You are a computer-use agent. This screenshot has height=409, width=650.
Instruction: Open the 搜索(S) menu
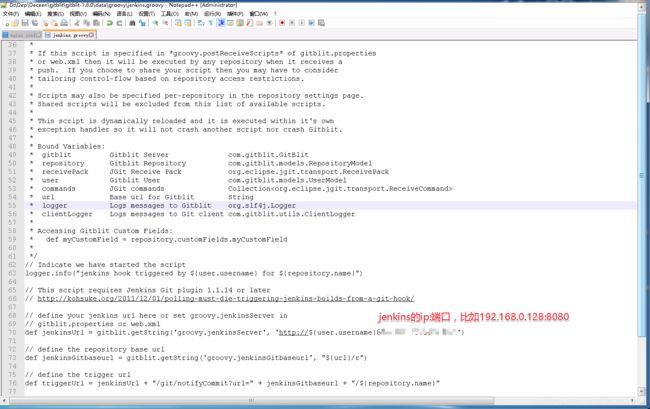[56, 14]
